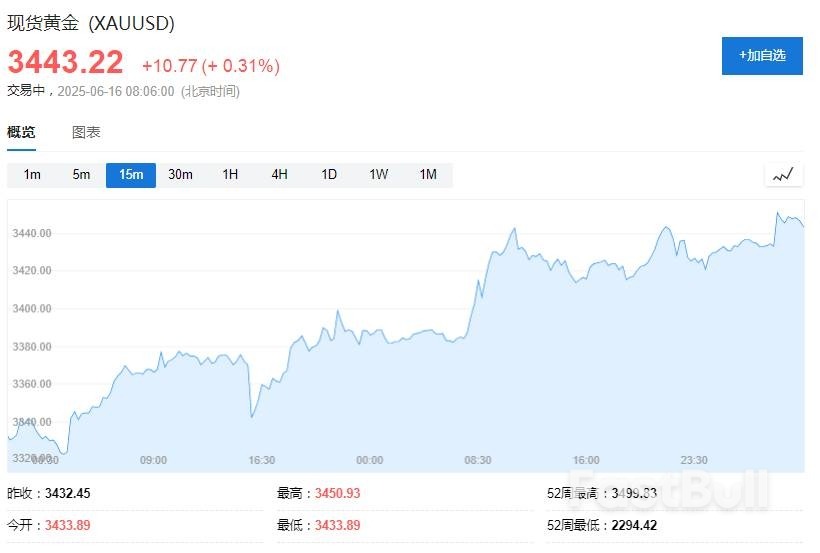Click the 昨收 value 3432.45

click(68, 493)
